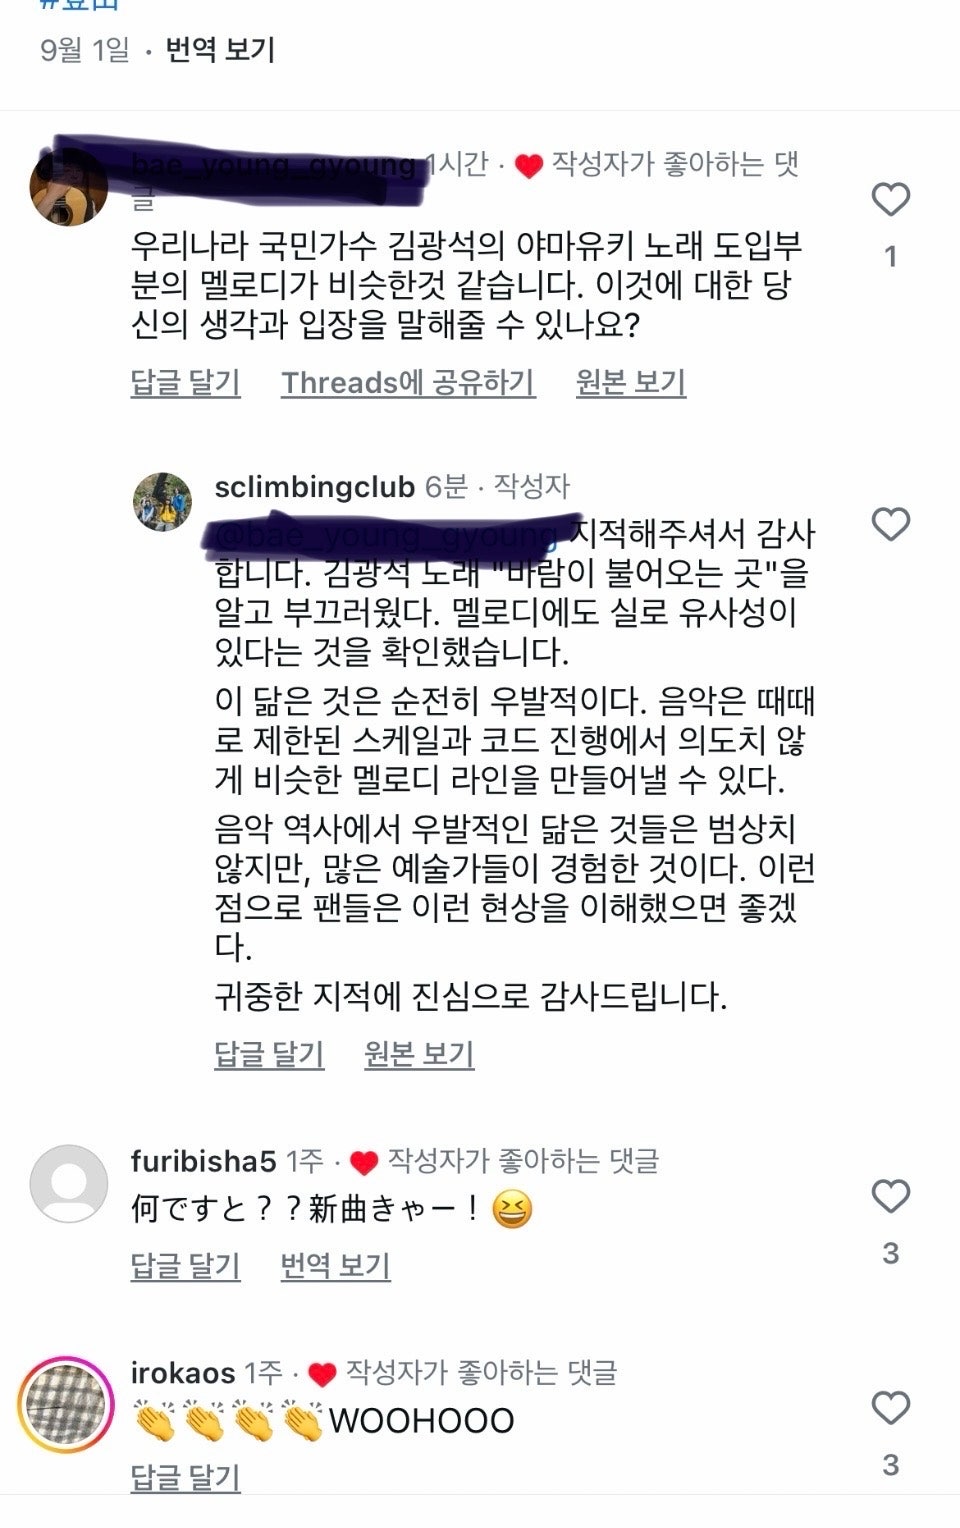Viewport: 960px width, 1528px height.
Task: Open irokaos username link
Action: (x=183, y=1373)
